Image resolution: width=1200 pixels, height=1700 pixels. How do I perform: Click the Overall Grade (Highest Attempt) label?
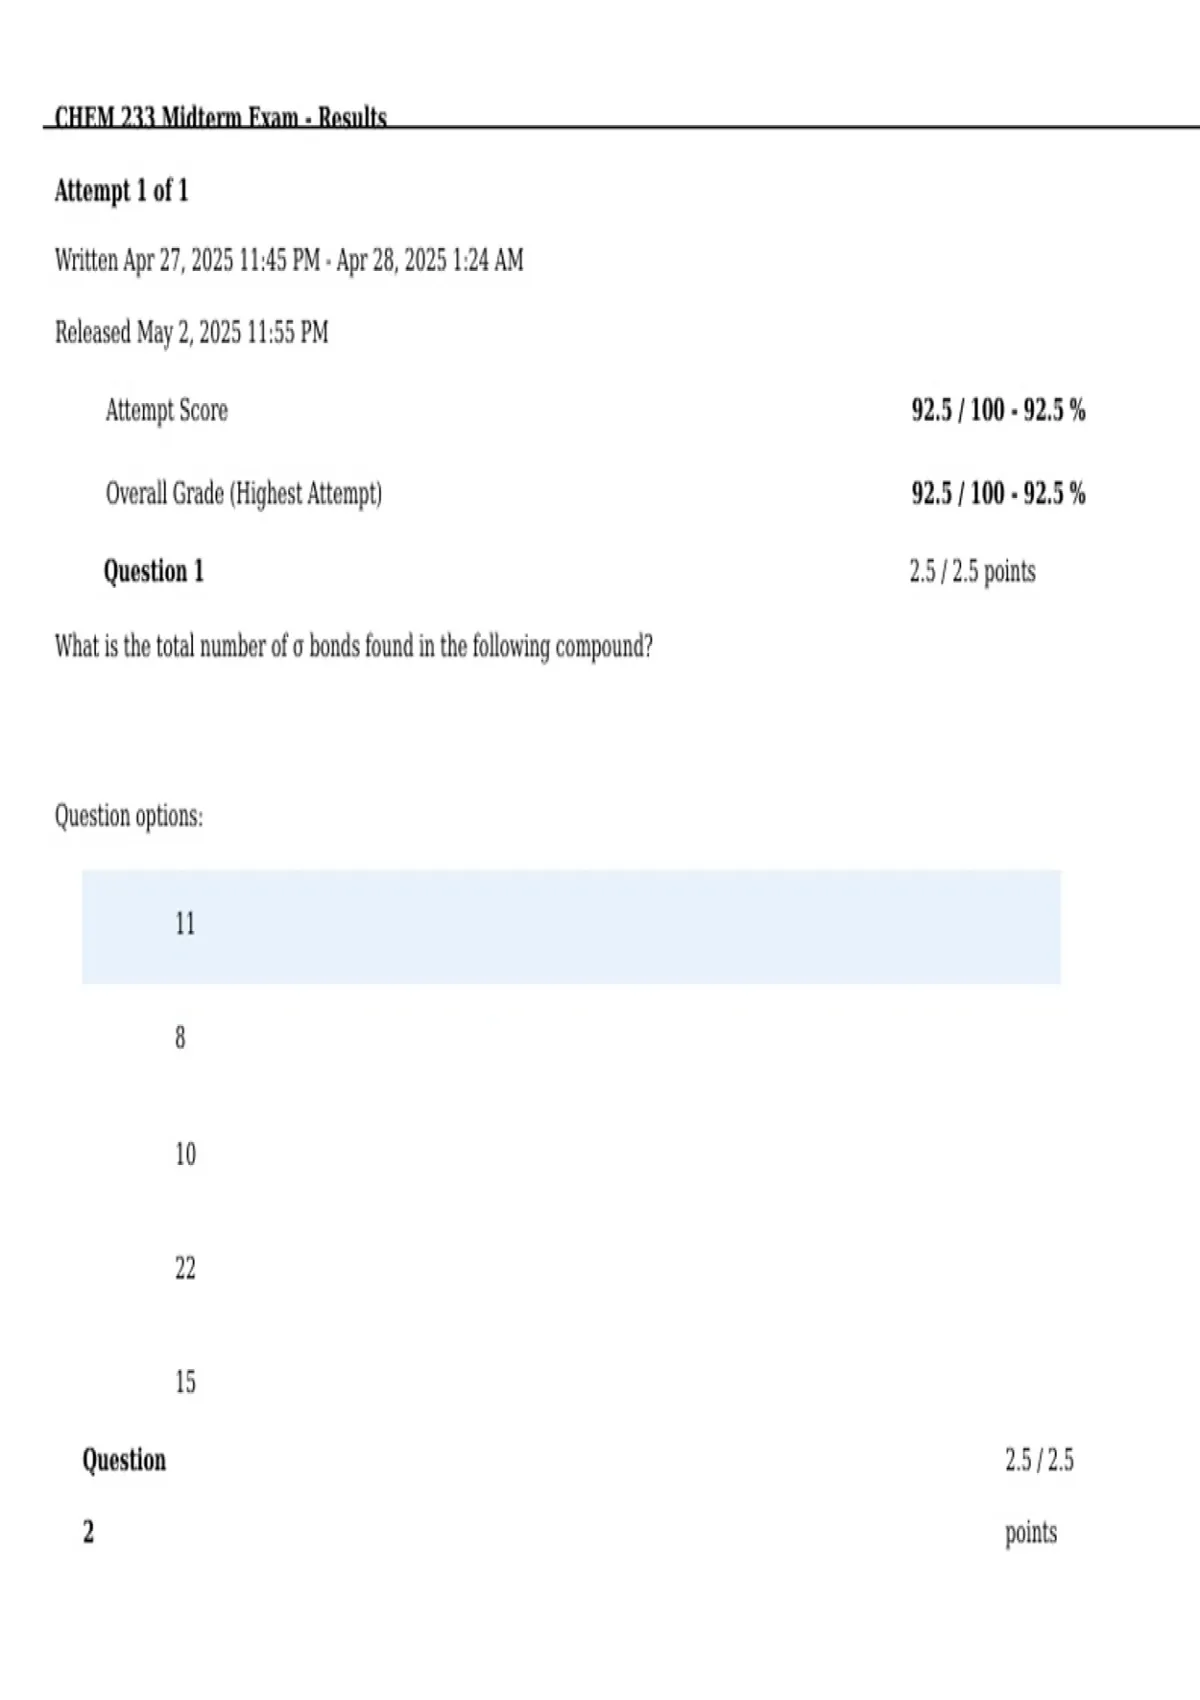[244, 493]
